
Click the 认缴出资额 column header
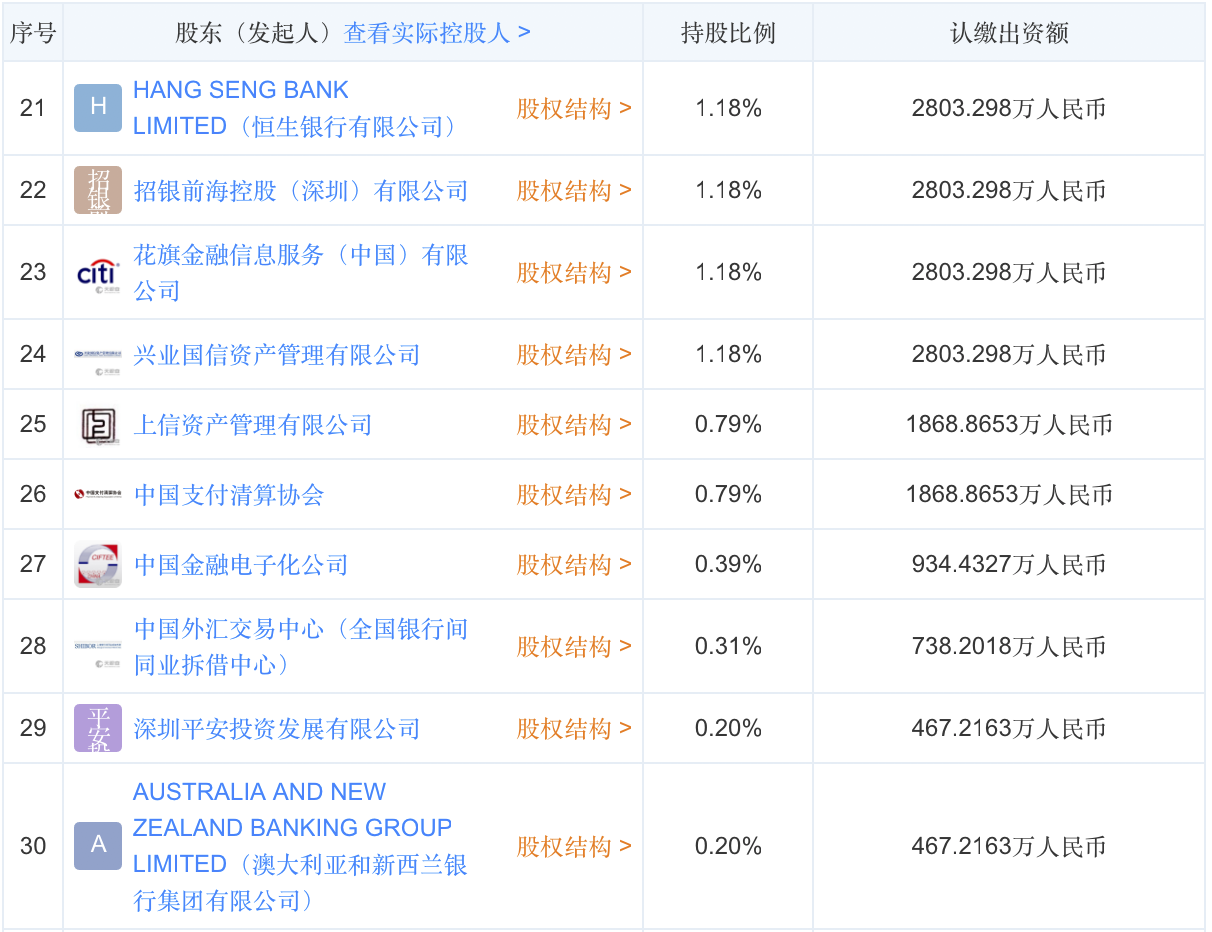[1008, 32]
